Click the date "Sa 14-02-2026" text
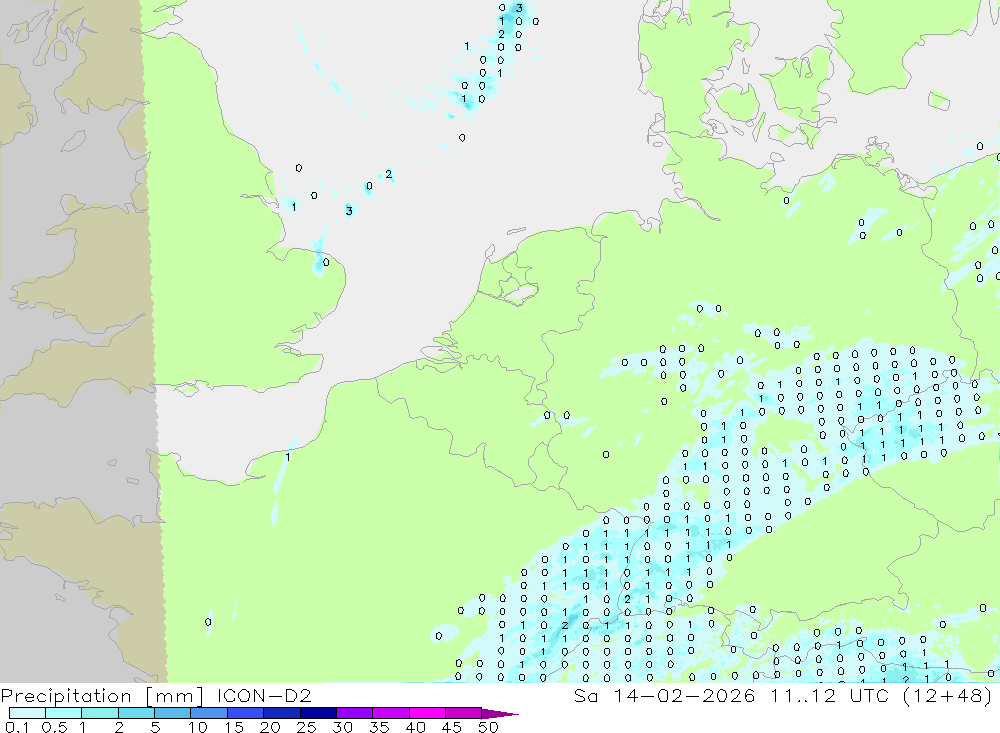Viewport: 1000px width, 733px height. (x=664, y=695)
